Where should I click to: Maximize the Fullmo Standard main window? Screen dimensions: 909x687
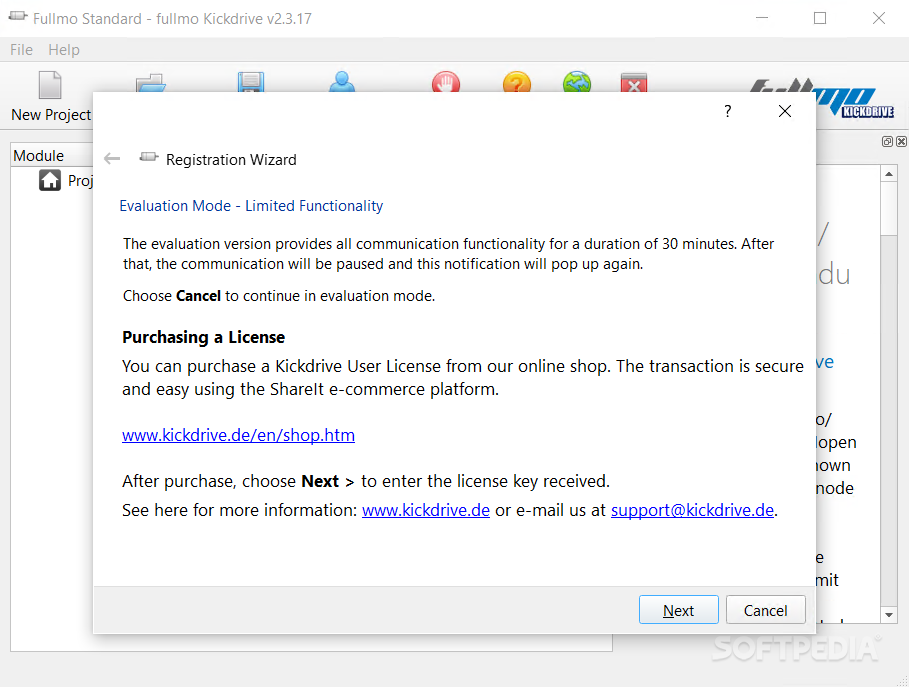click(820, 18)
